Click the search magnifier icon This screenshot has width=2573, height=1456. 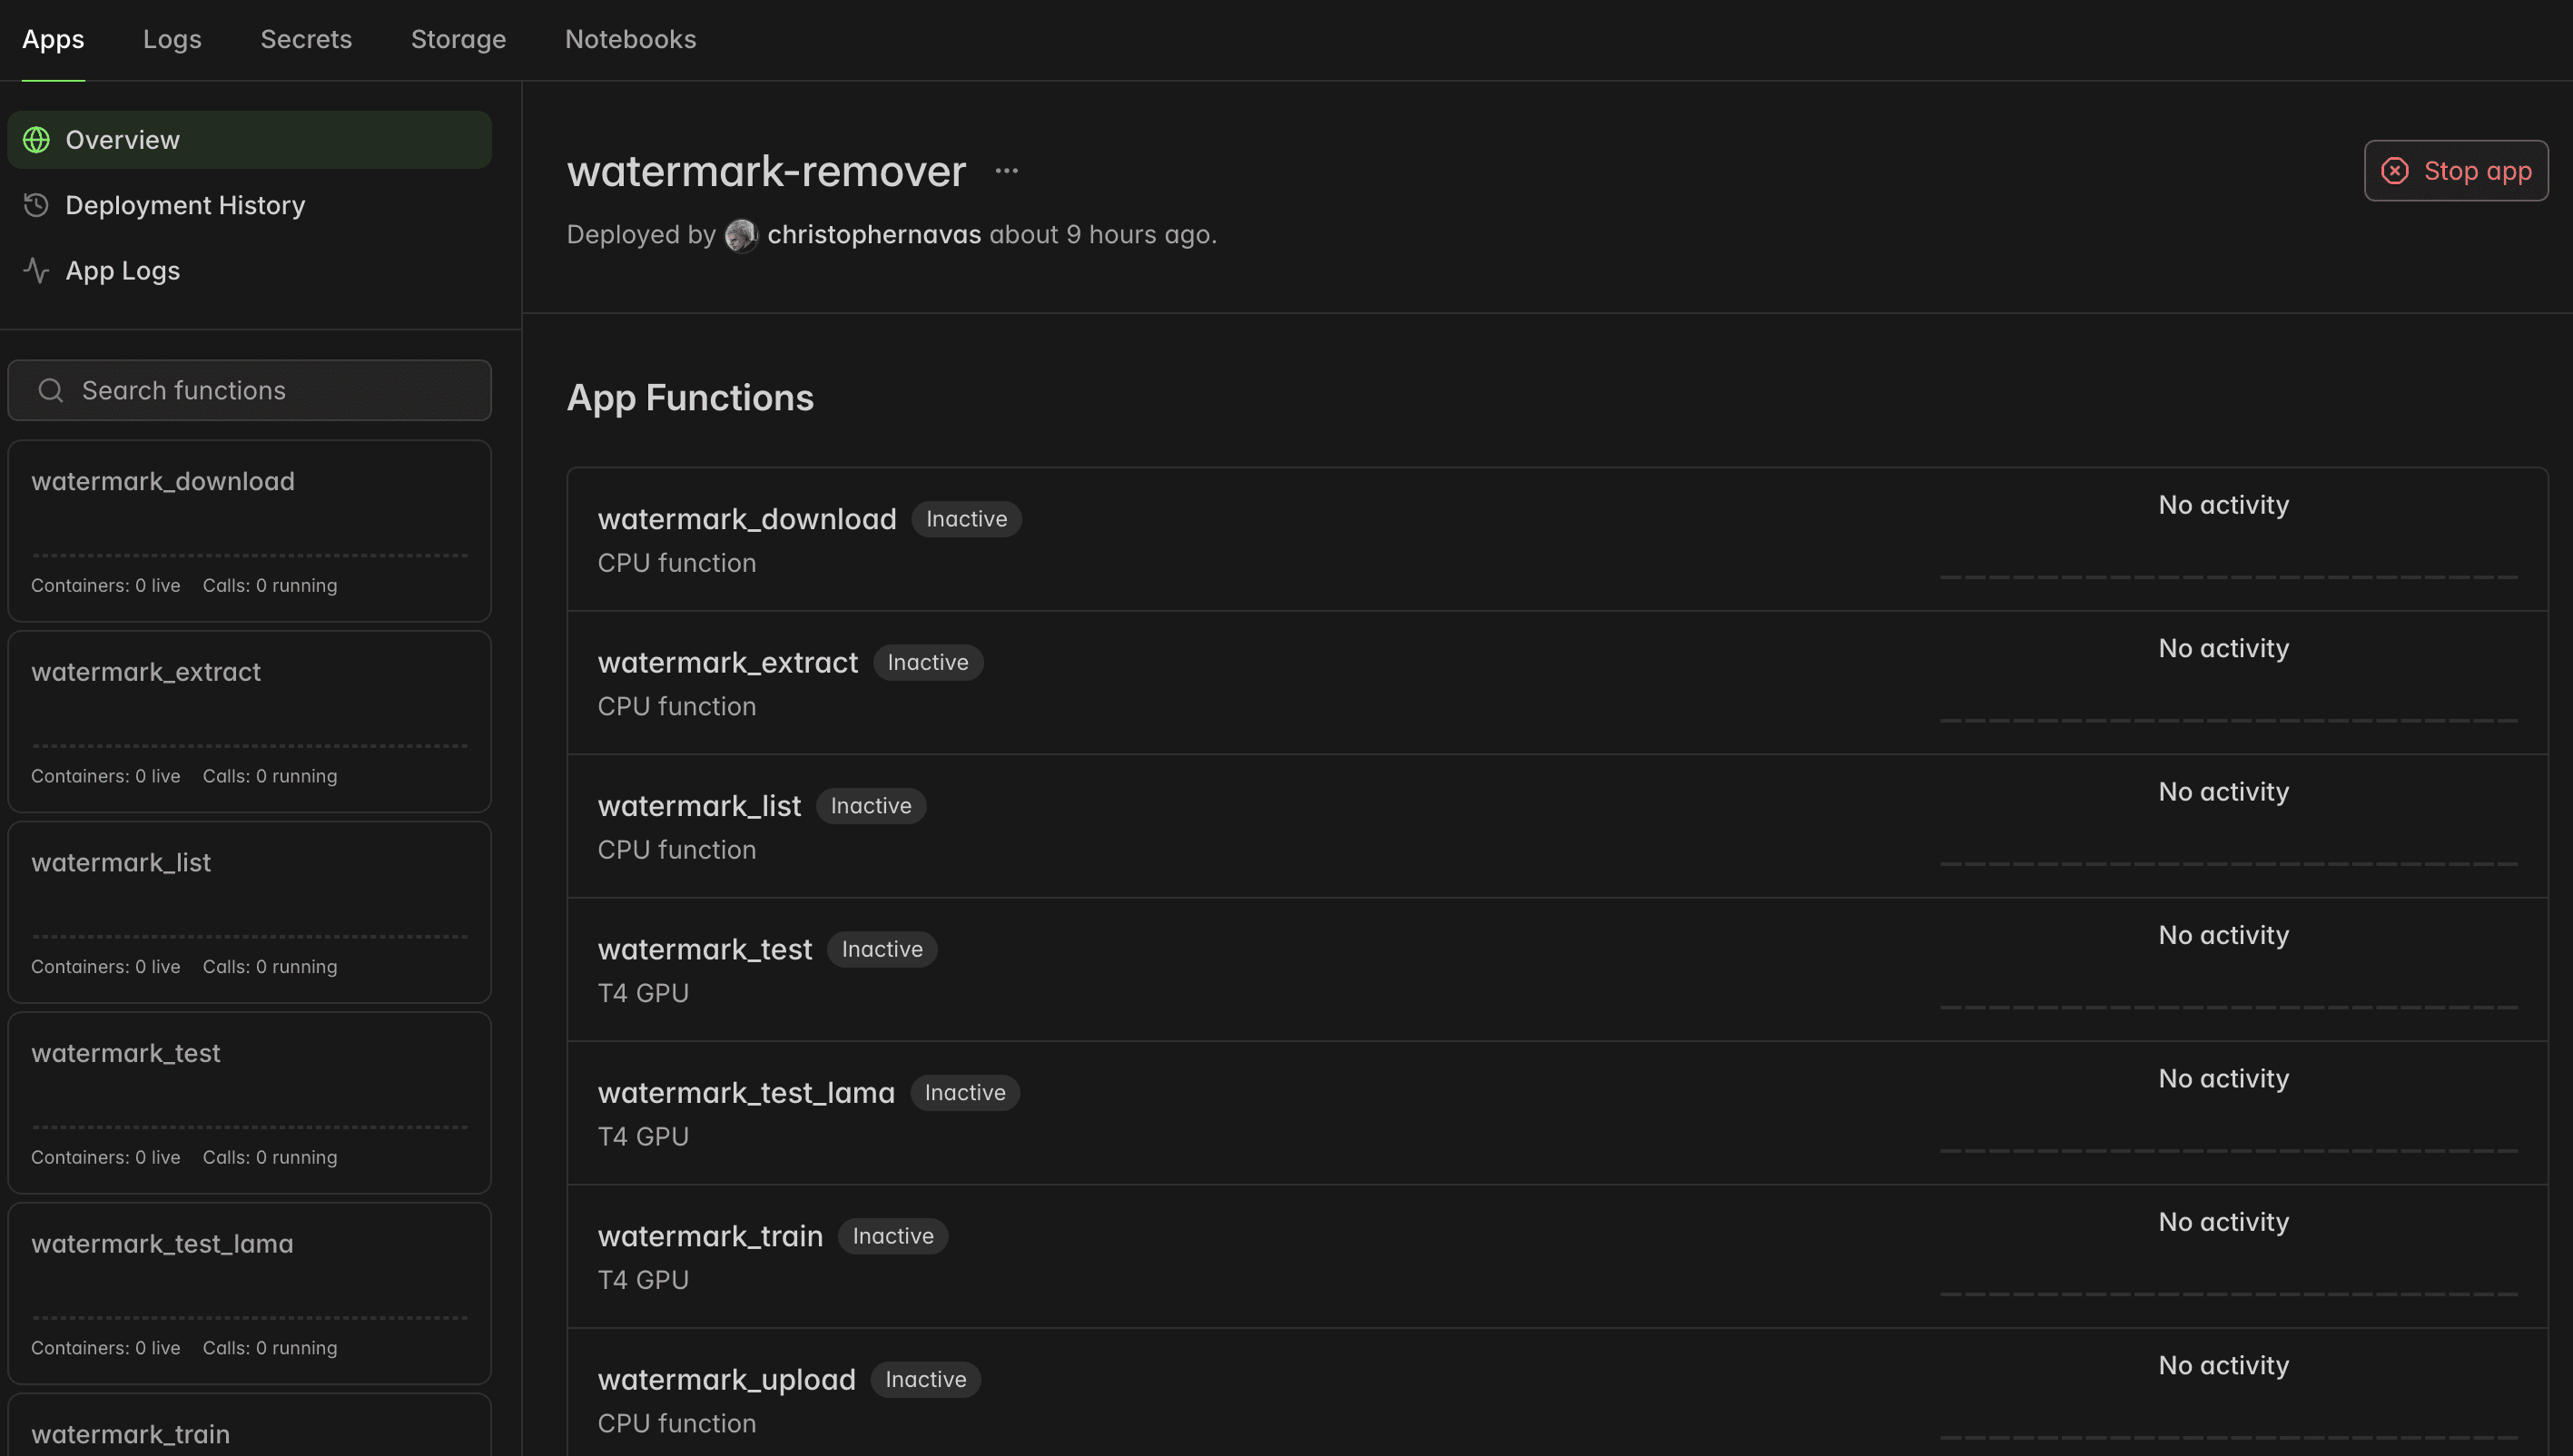pos(51,390)
